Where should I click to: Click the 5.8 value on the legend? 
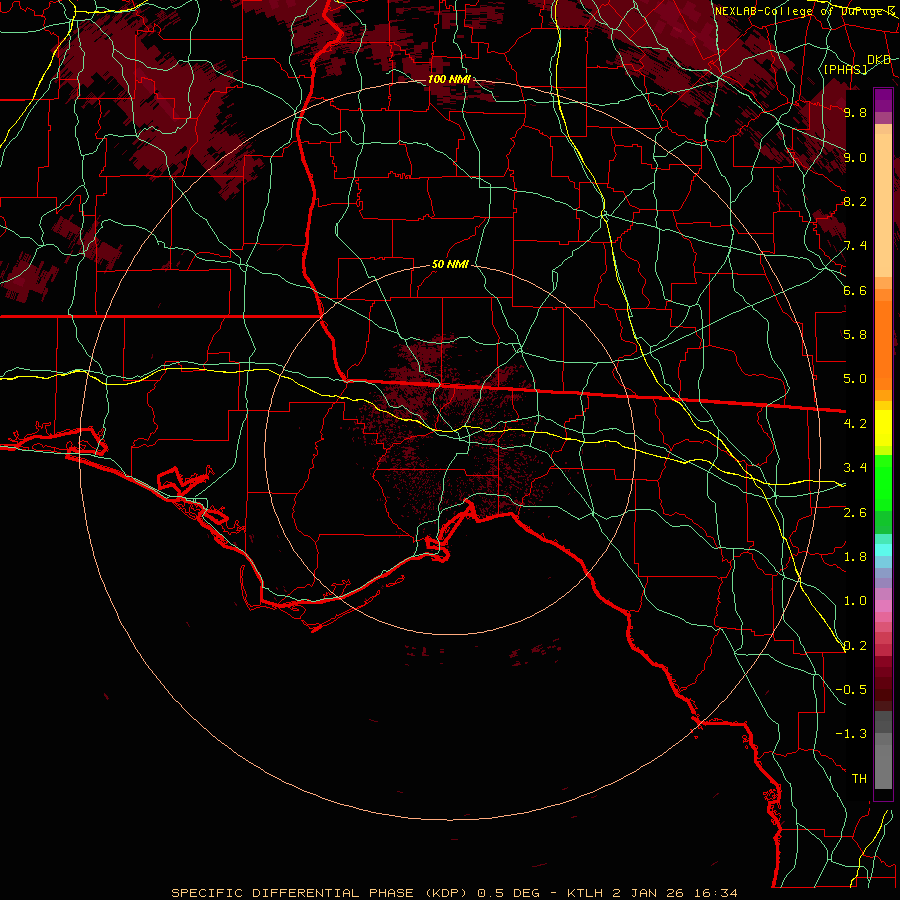pyautogui.click(x=855, y=335)
